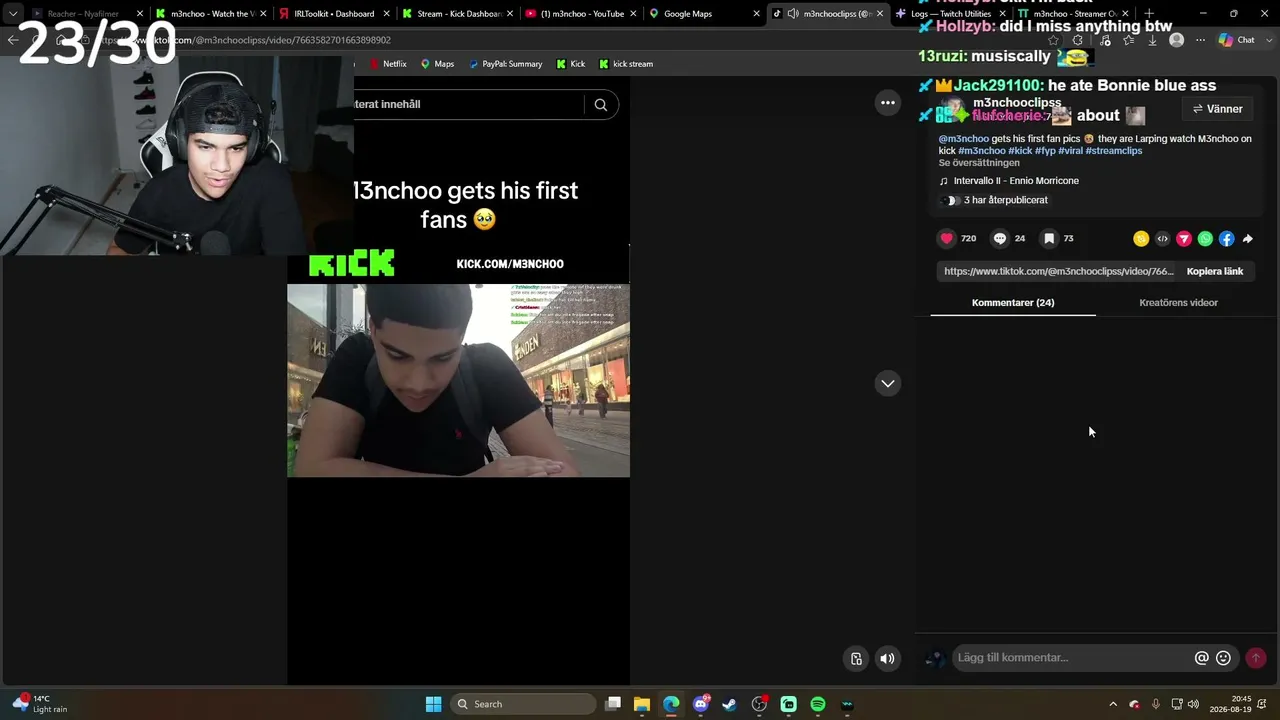Click the TikTok search field
The image size is (1280, 720).
pyautogui.click(x=468, y=104)
